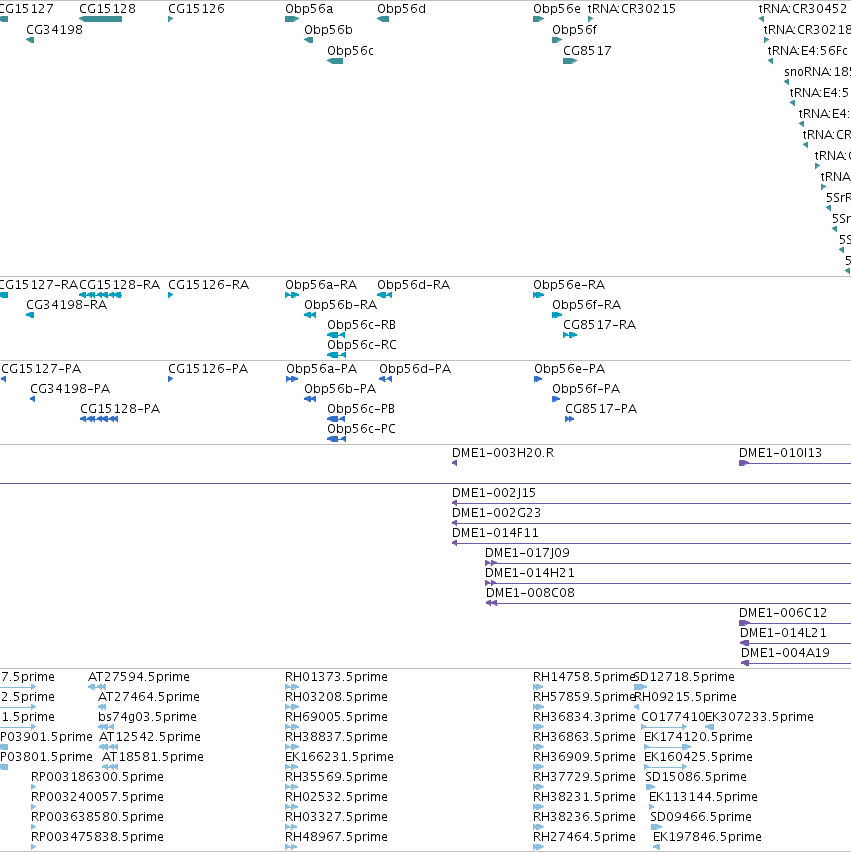Open the CG15126-PA protein label
The image size is (851, 852).
point(208,369)
